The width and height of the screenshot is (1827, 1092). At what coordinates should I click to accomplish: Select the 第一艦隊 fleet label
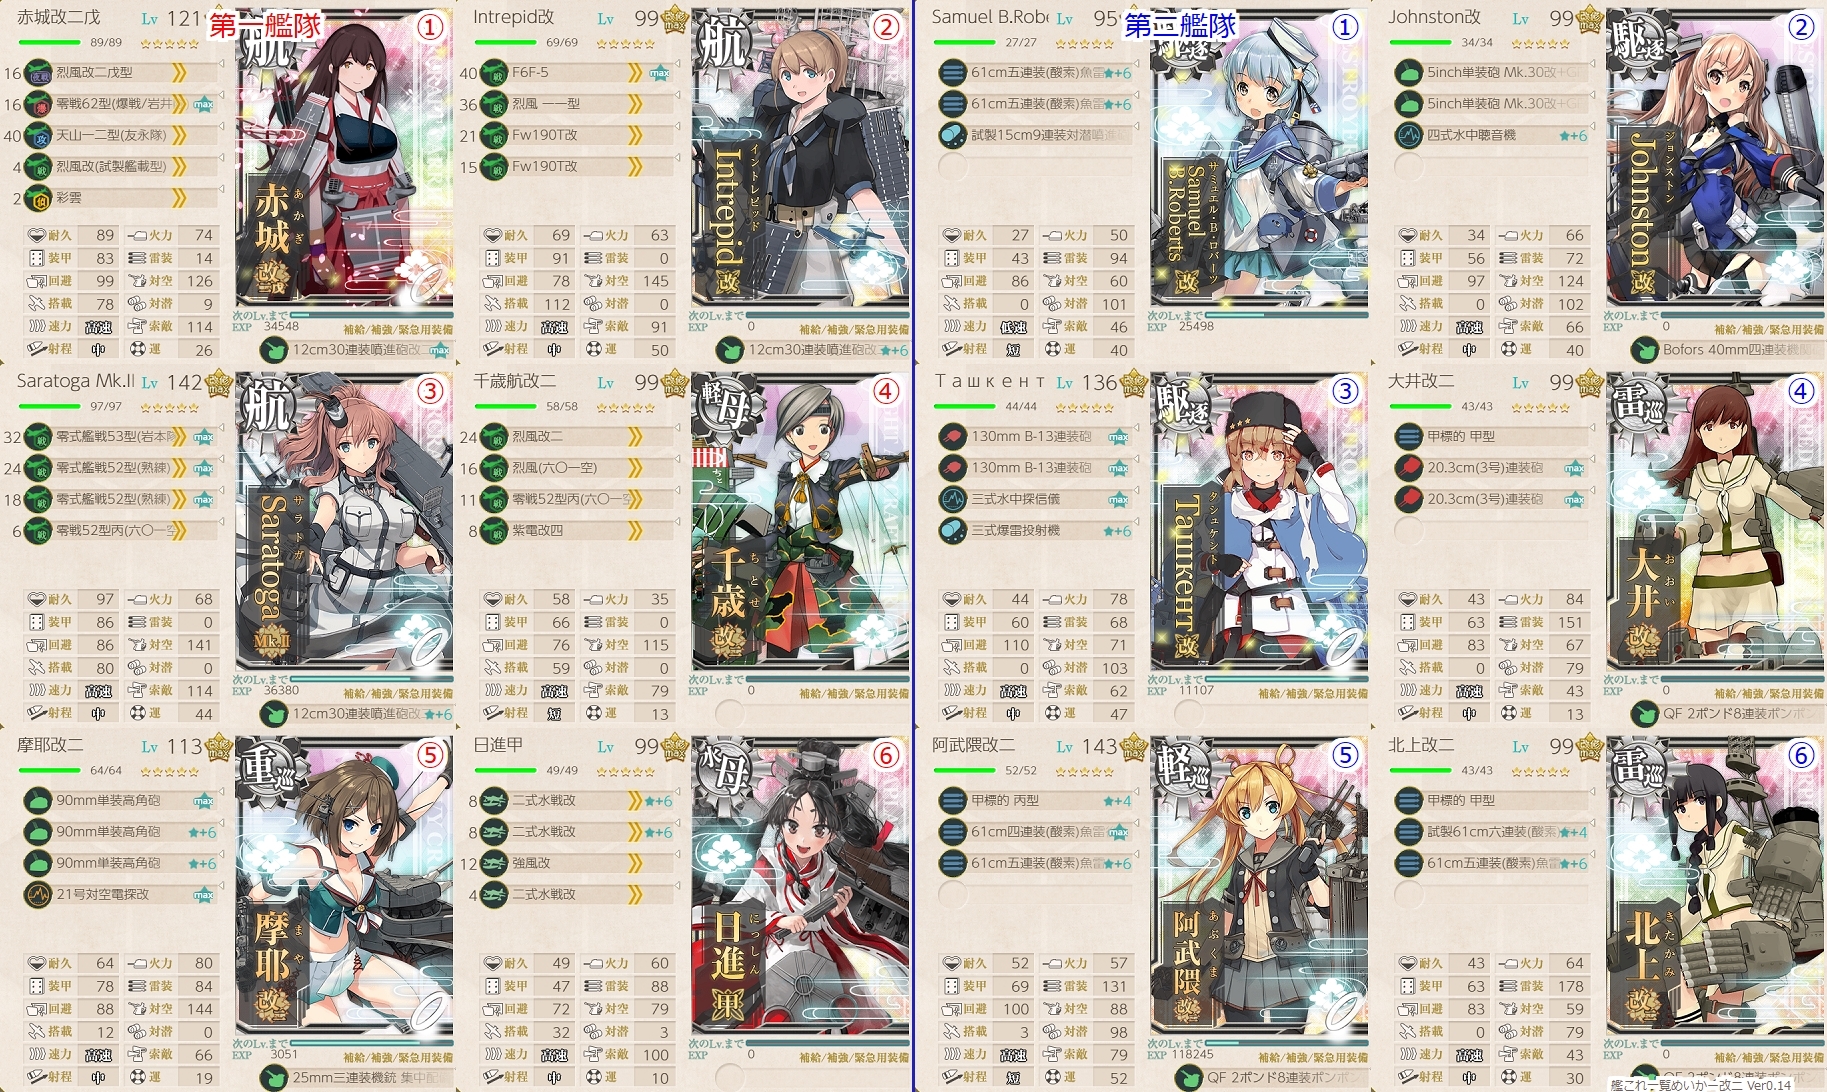(x=264, y=25)
